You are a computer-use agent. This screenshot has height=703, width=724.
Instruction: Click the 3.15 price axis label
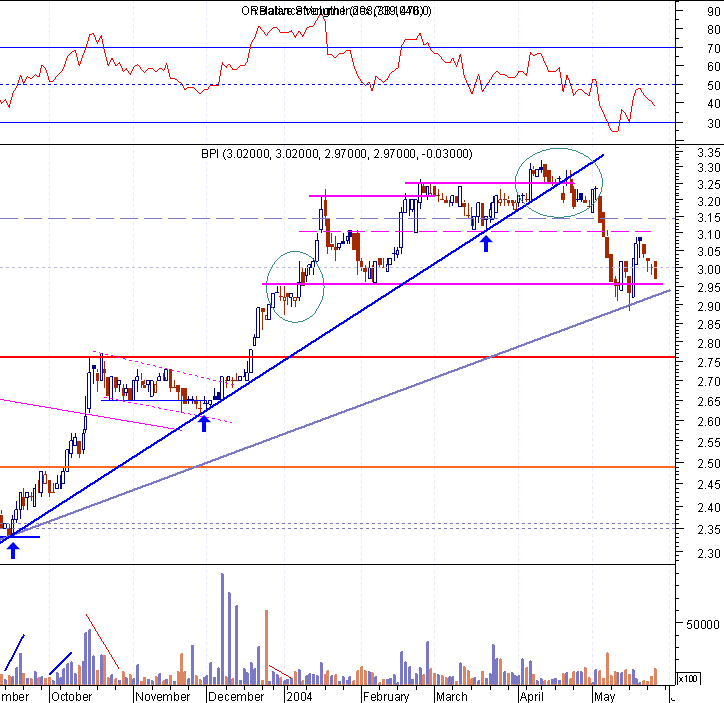coord(709,218)
